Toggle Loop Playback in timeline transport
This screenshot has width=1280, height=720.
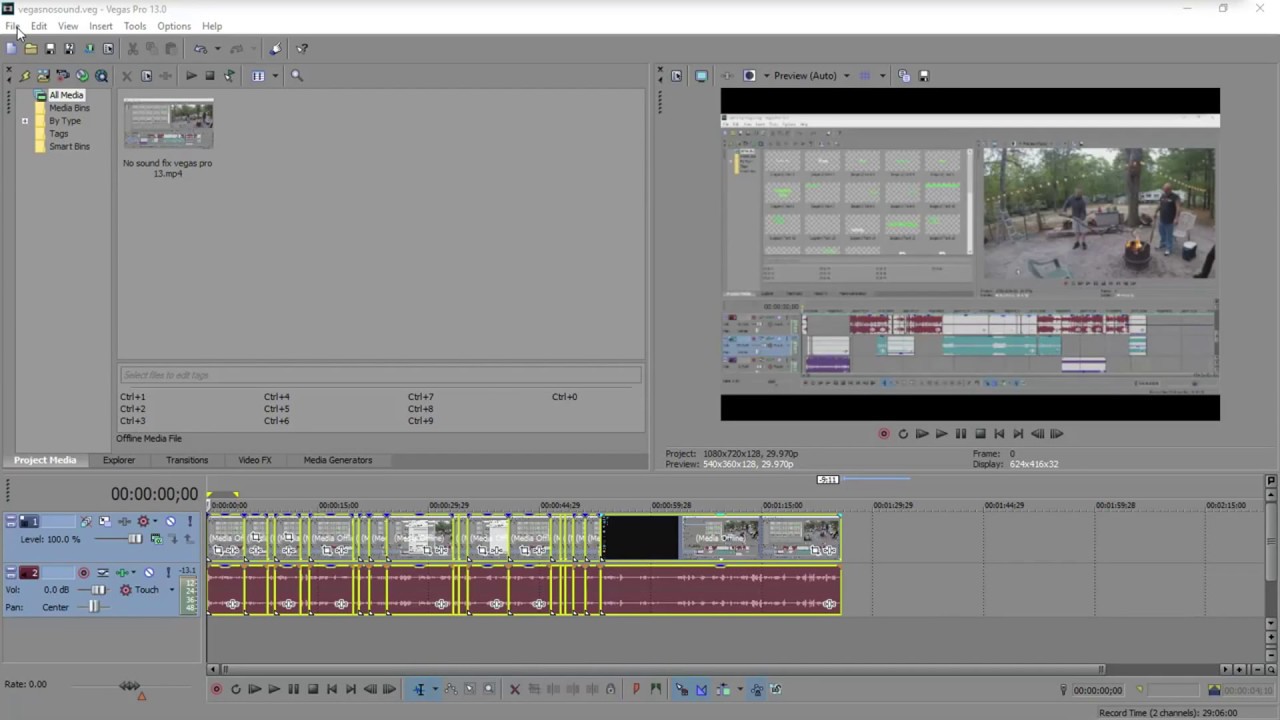pos(236,689)
